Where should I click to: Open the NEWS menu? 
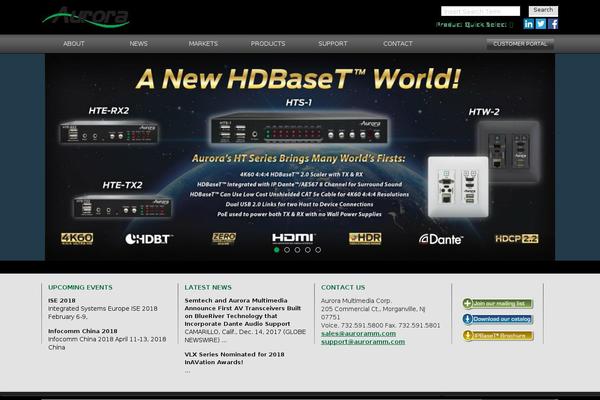click(x=139, y=44)
